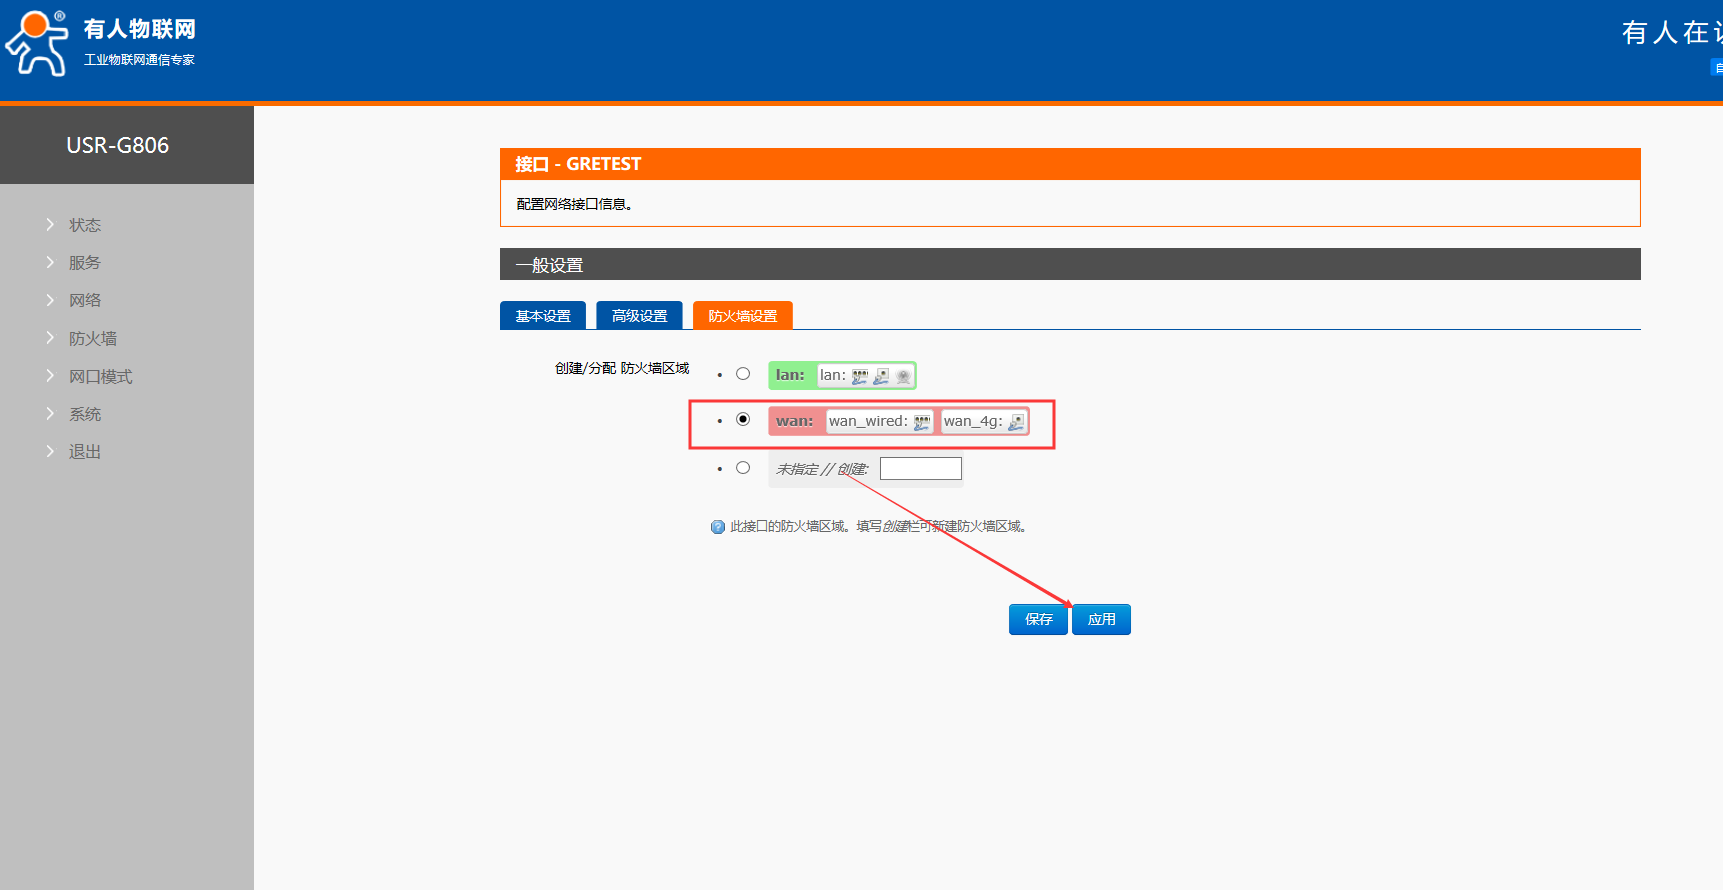Click the wan_wired switch icon

[x=922, y=422]
